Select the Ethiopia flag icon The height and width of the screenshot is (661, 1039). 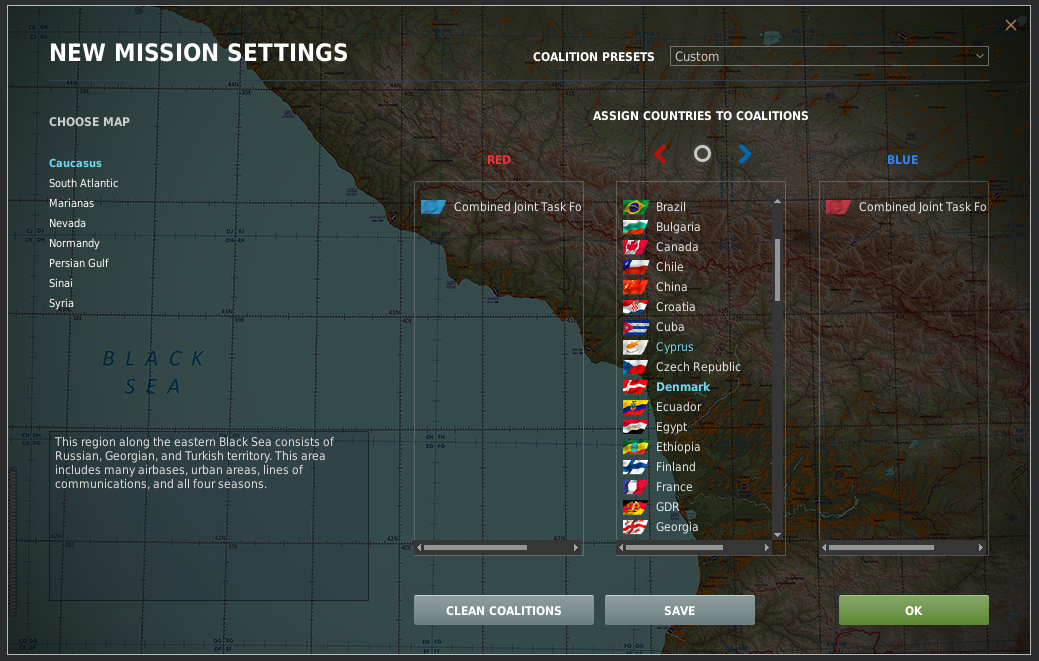point(635,447)
